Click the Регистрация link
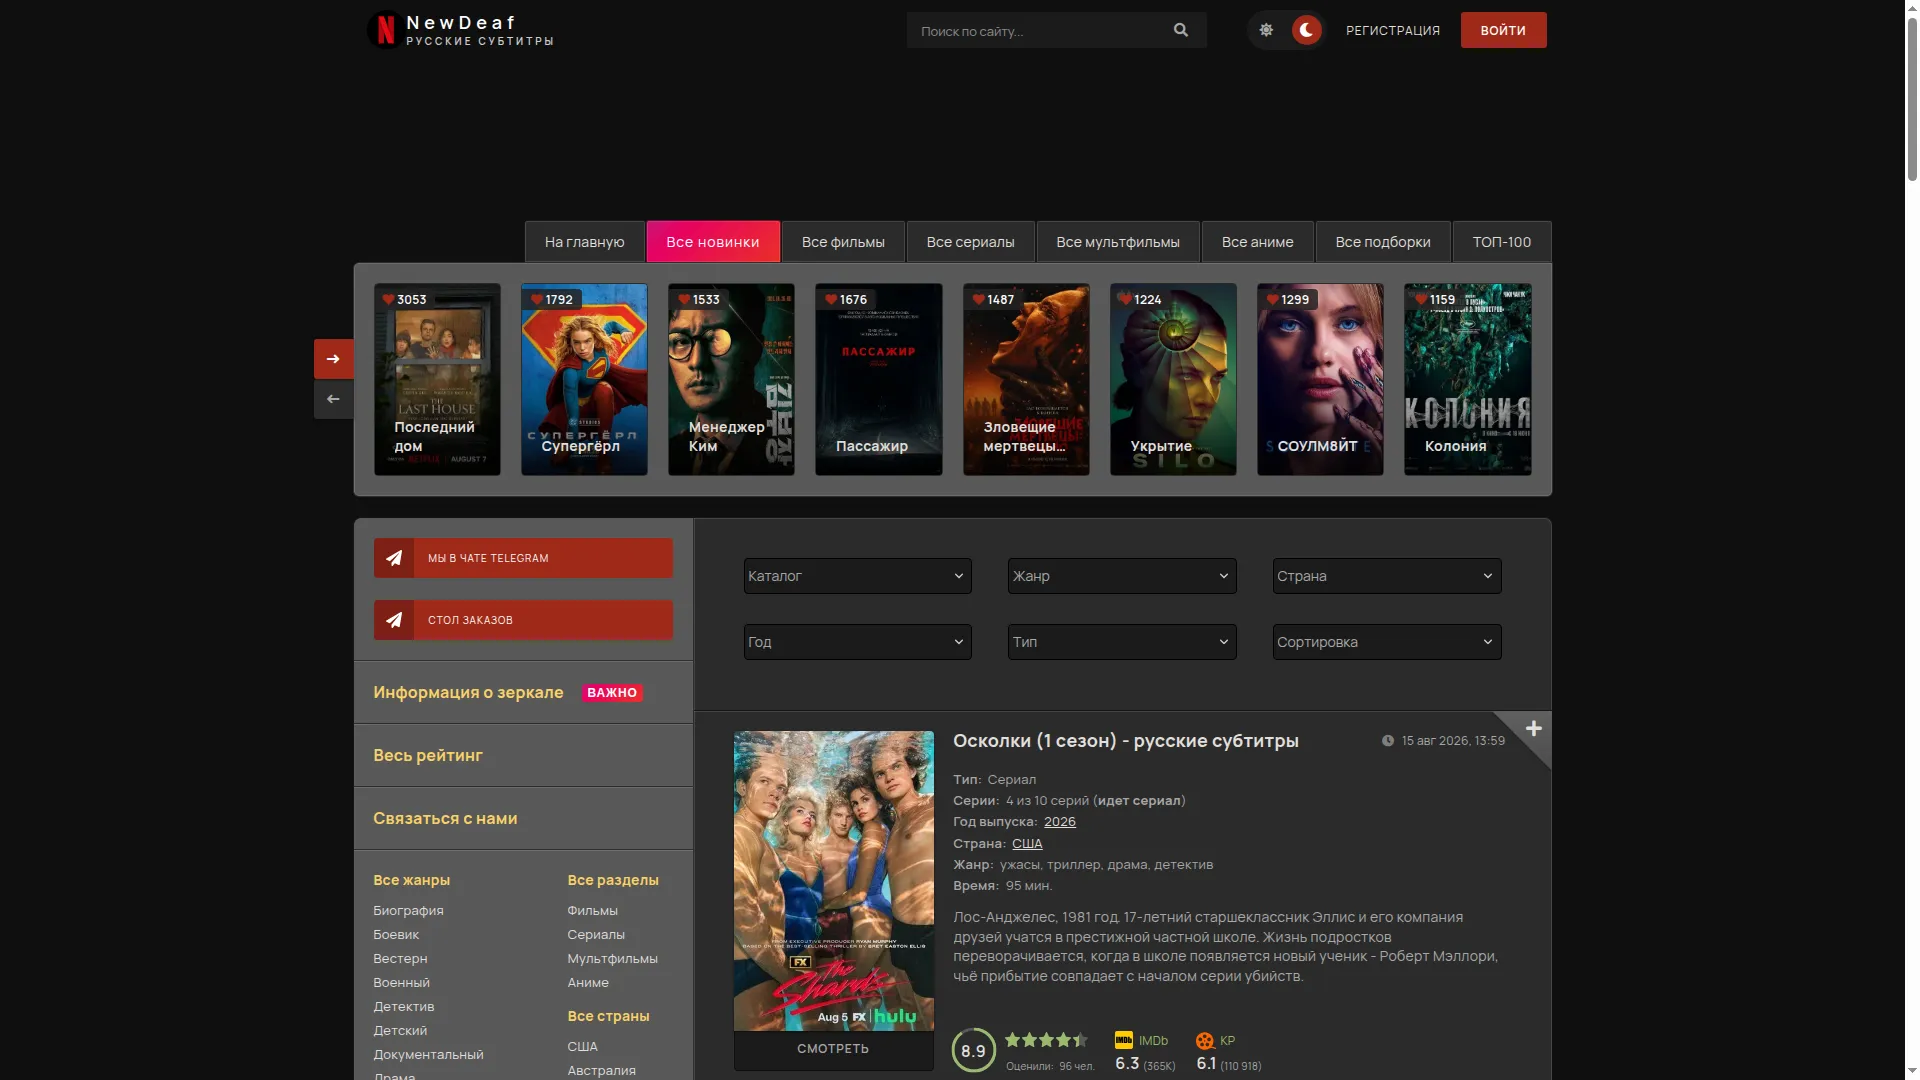 coord(1393,30)
